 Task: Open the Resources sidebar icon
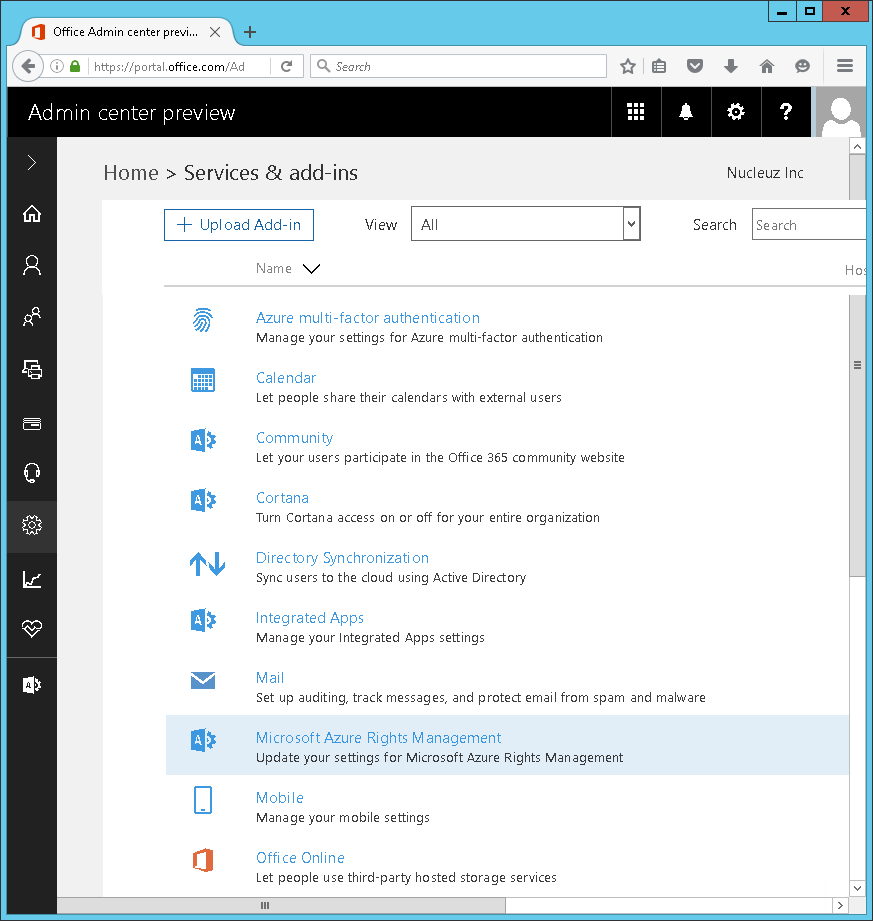[32, 369]
